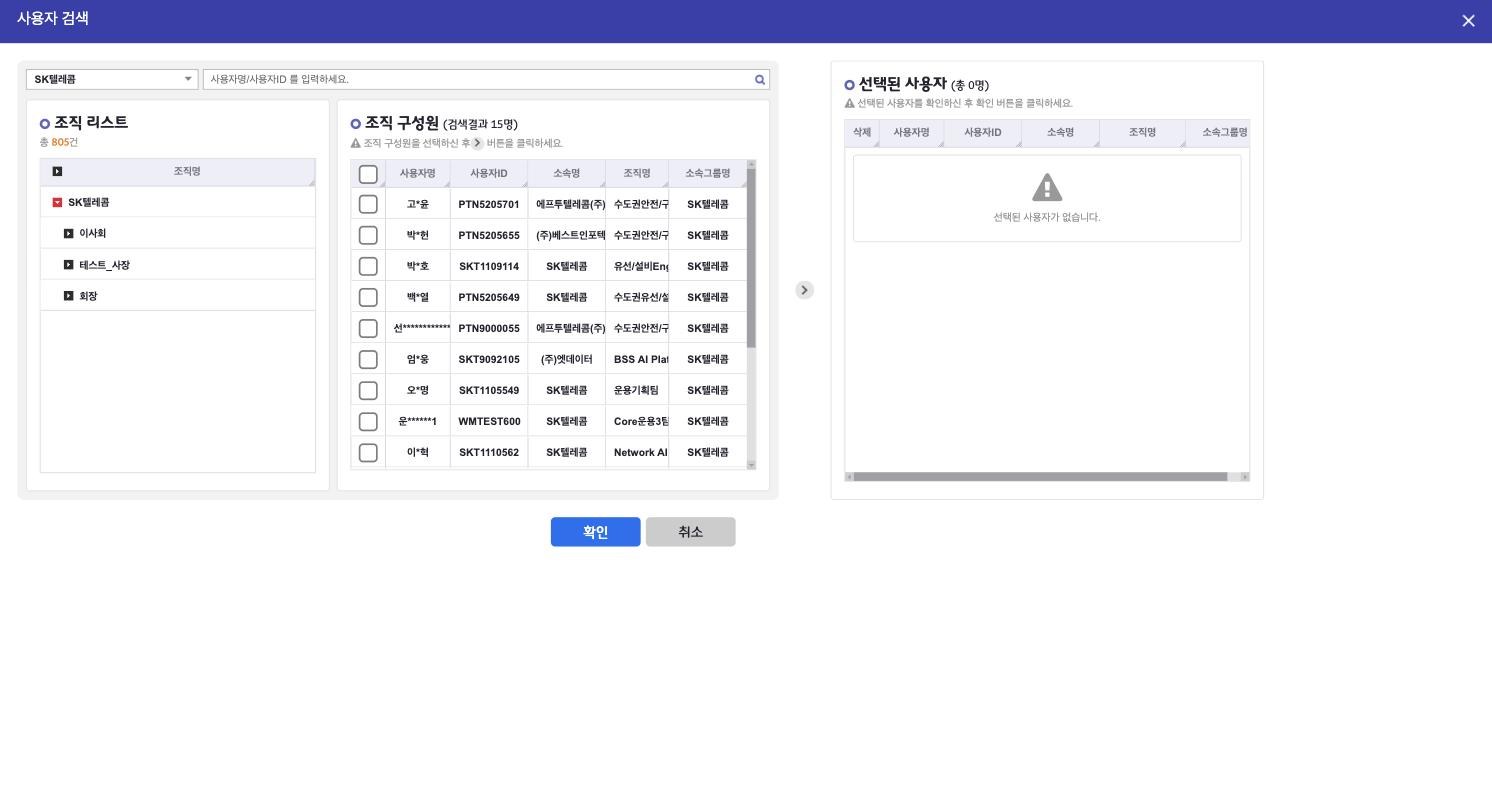This screenshot has width=1492, height=812.
Task: Toggle the select-all checkbox in 조직 구성원 header
Action: click(368, 174)
